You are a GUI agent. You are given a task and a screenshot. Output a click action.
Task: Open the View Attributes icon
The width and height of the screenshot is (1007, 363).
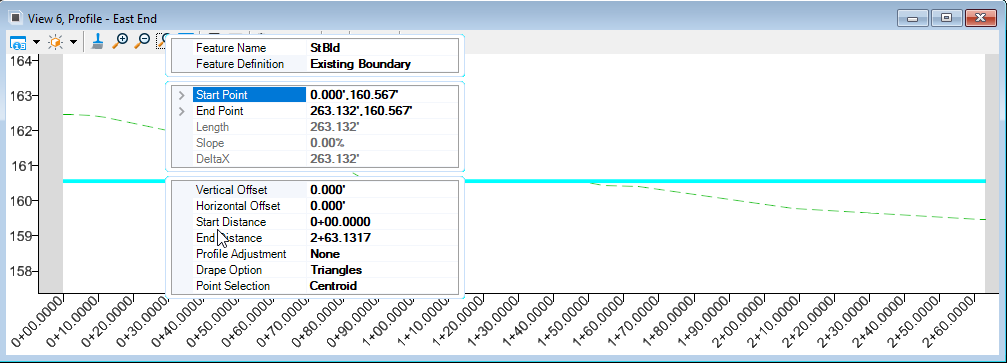[x=19, y=43]
